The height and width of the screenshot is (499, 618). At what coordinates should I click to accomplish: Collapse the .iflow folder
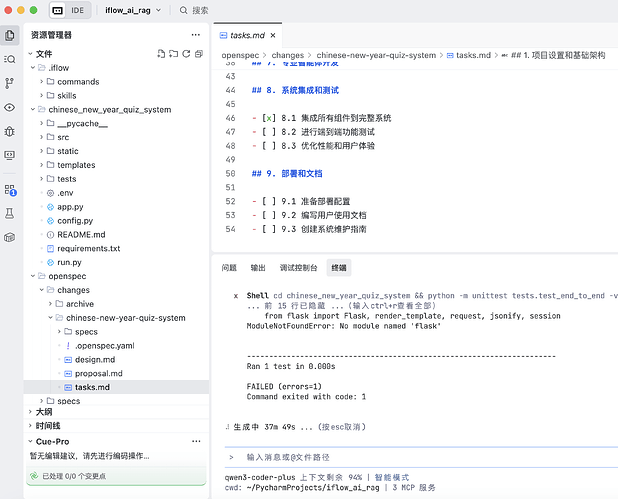click(33, 68)
